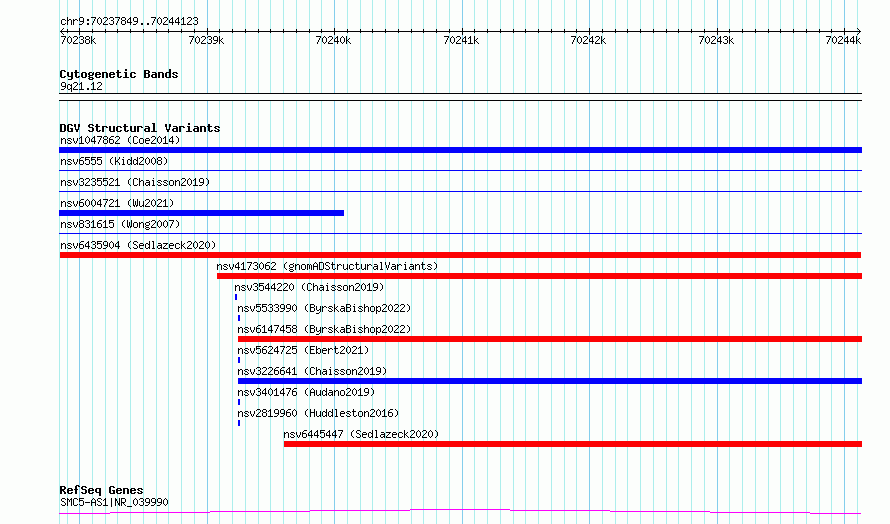Select the red nsv4173062 variant bar
The image size is (890, 524).
539,276
